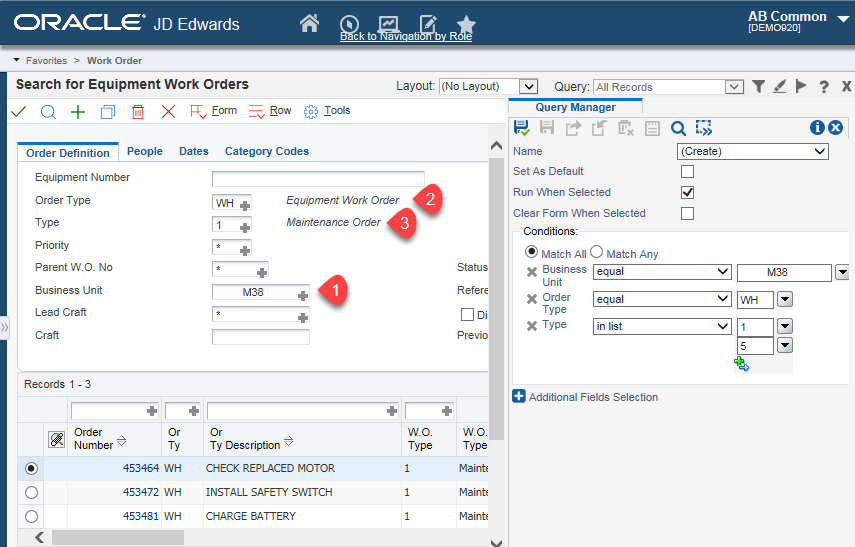Check the partially hidden 'Di' checkbox
This screenshot has height=547, width=855.
click(467, 315)
